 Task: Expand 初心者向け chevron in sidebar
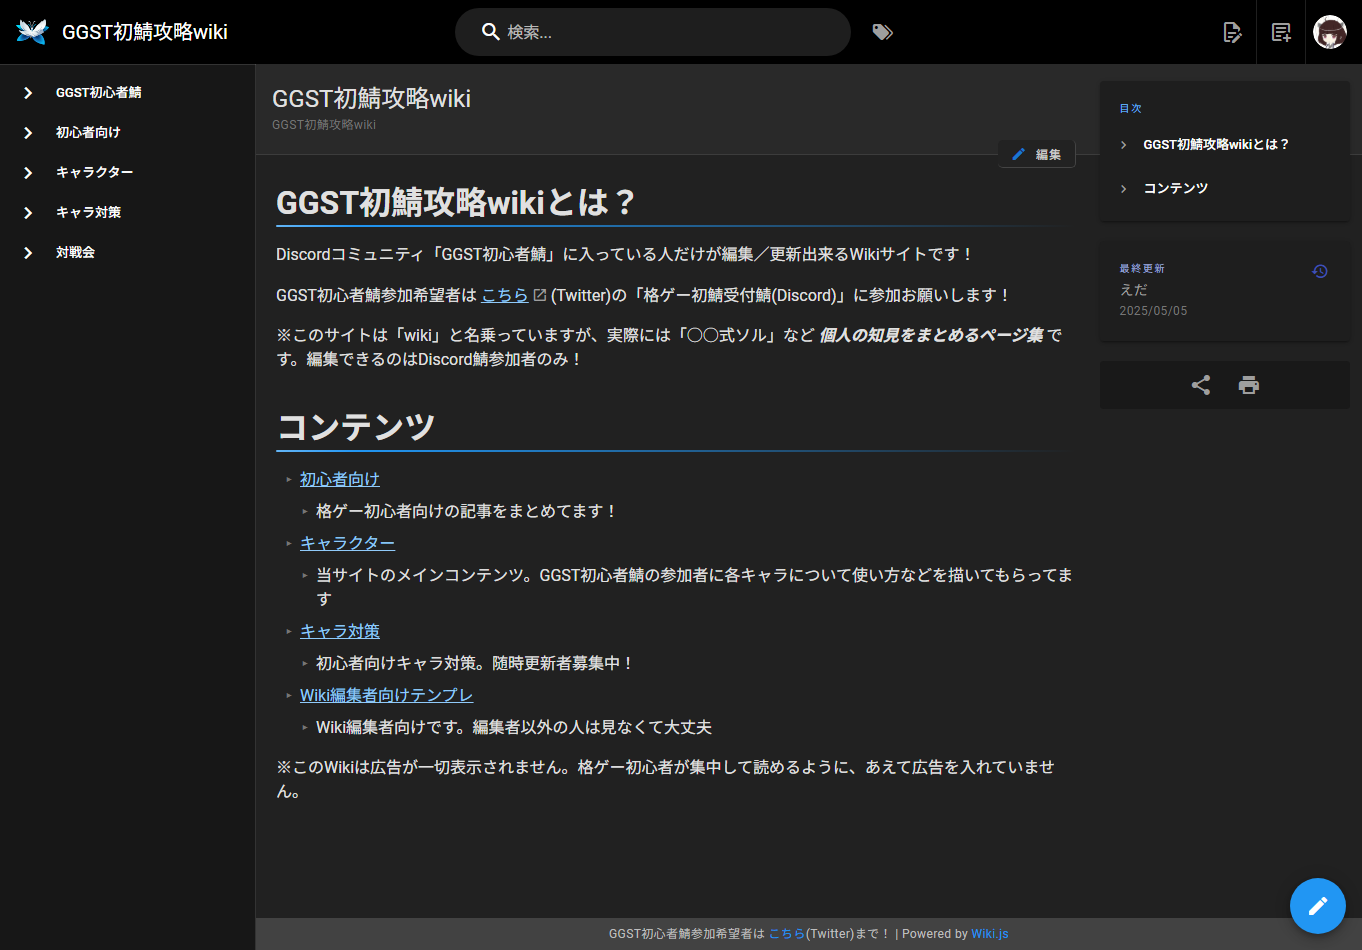coord(28,132)
